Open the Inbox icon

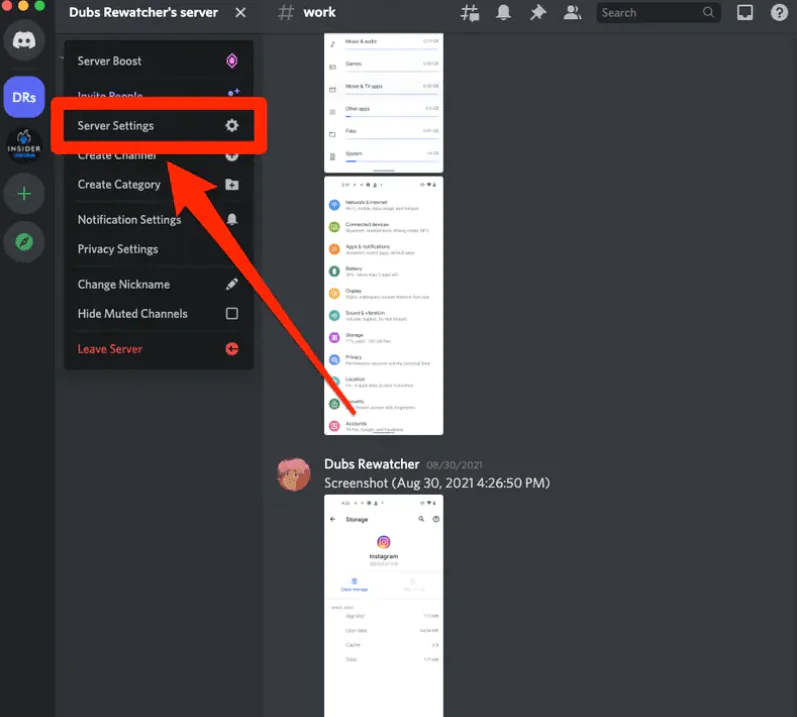(x=745, y=12)
